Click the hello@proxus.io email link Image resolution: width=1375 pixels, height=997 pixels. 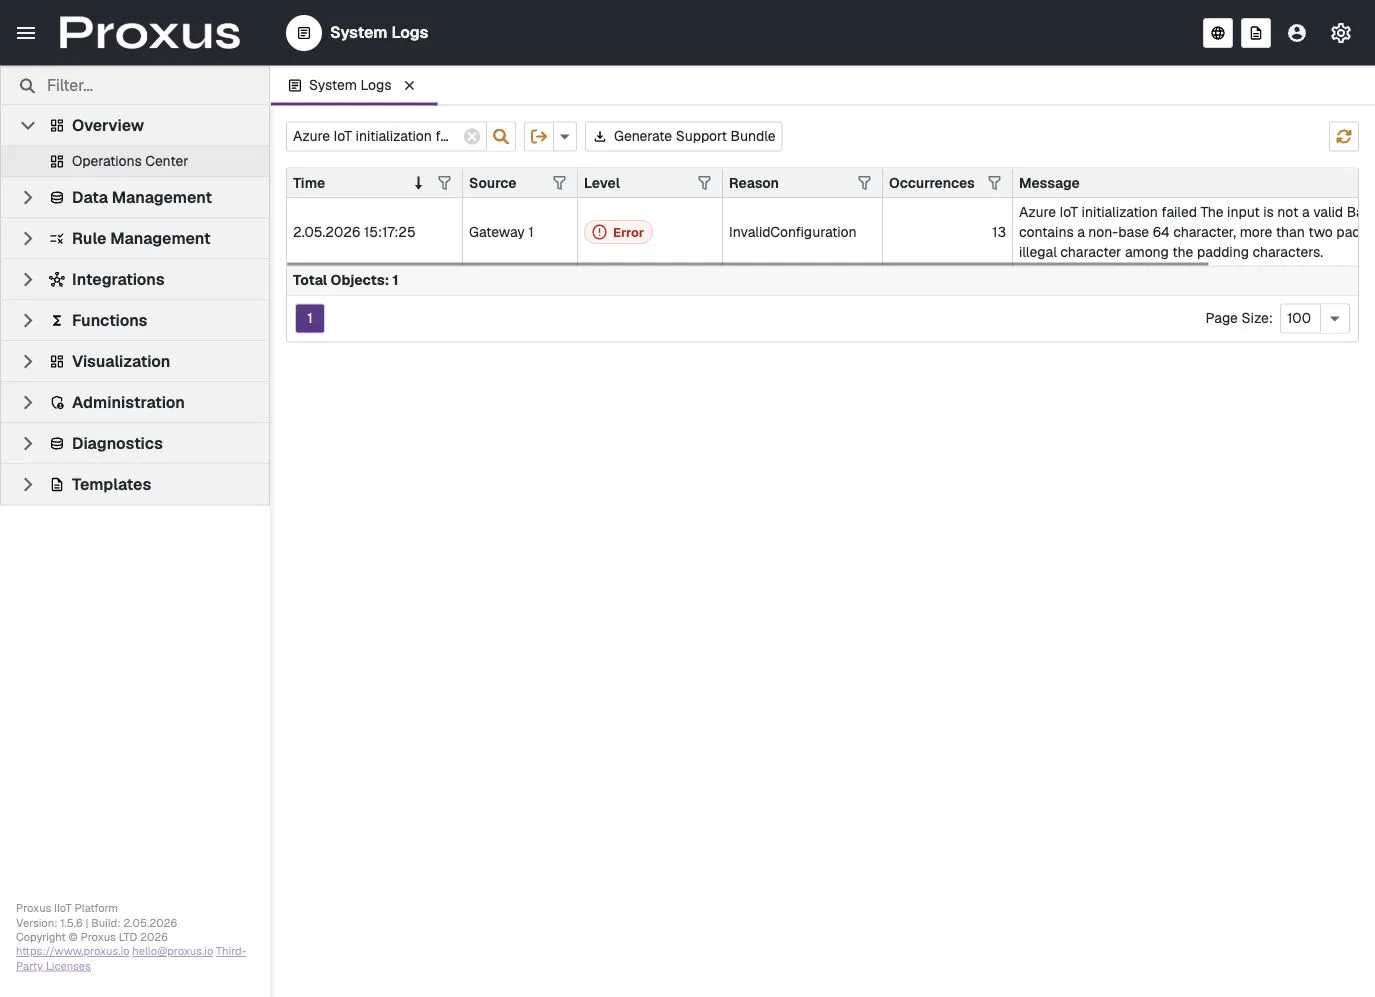tap(173, 952)
